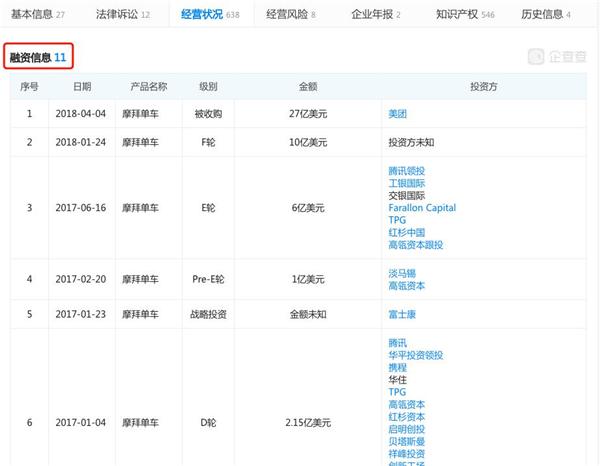Open the Farallon Capital link
The image size is (600, 466).
(x=422, y=208)
